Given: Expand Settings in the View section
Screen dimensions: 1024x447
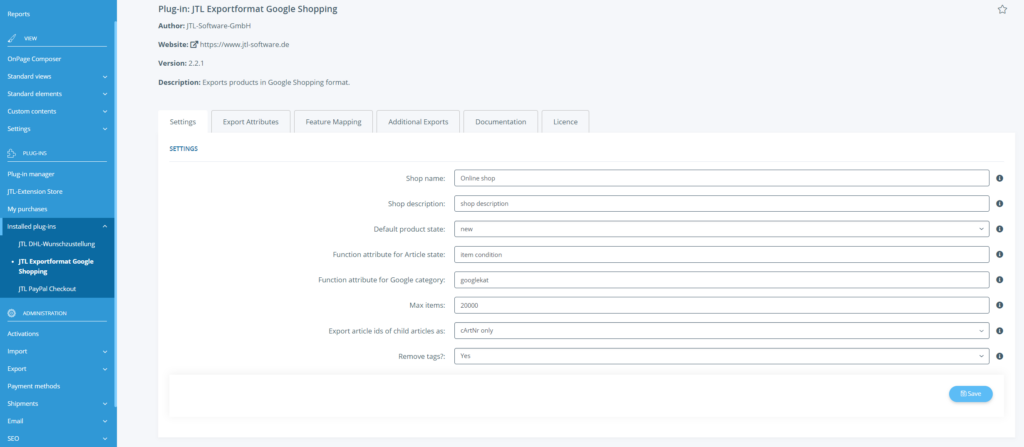Looking at the screenshot, I should (x=57, y=129).
